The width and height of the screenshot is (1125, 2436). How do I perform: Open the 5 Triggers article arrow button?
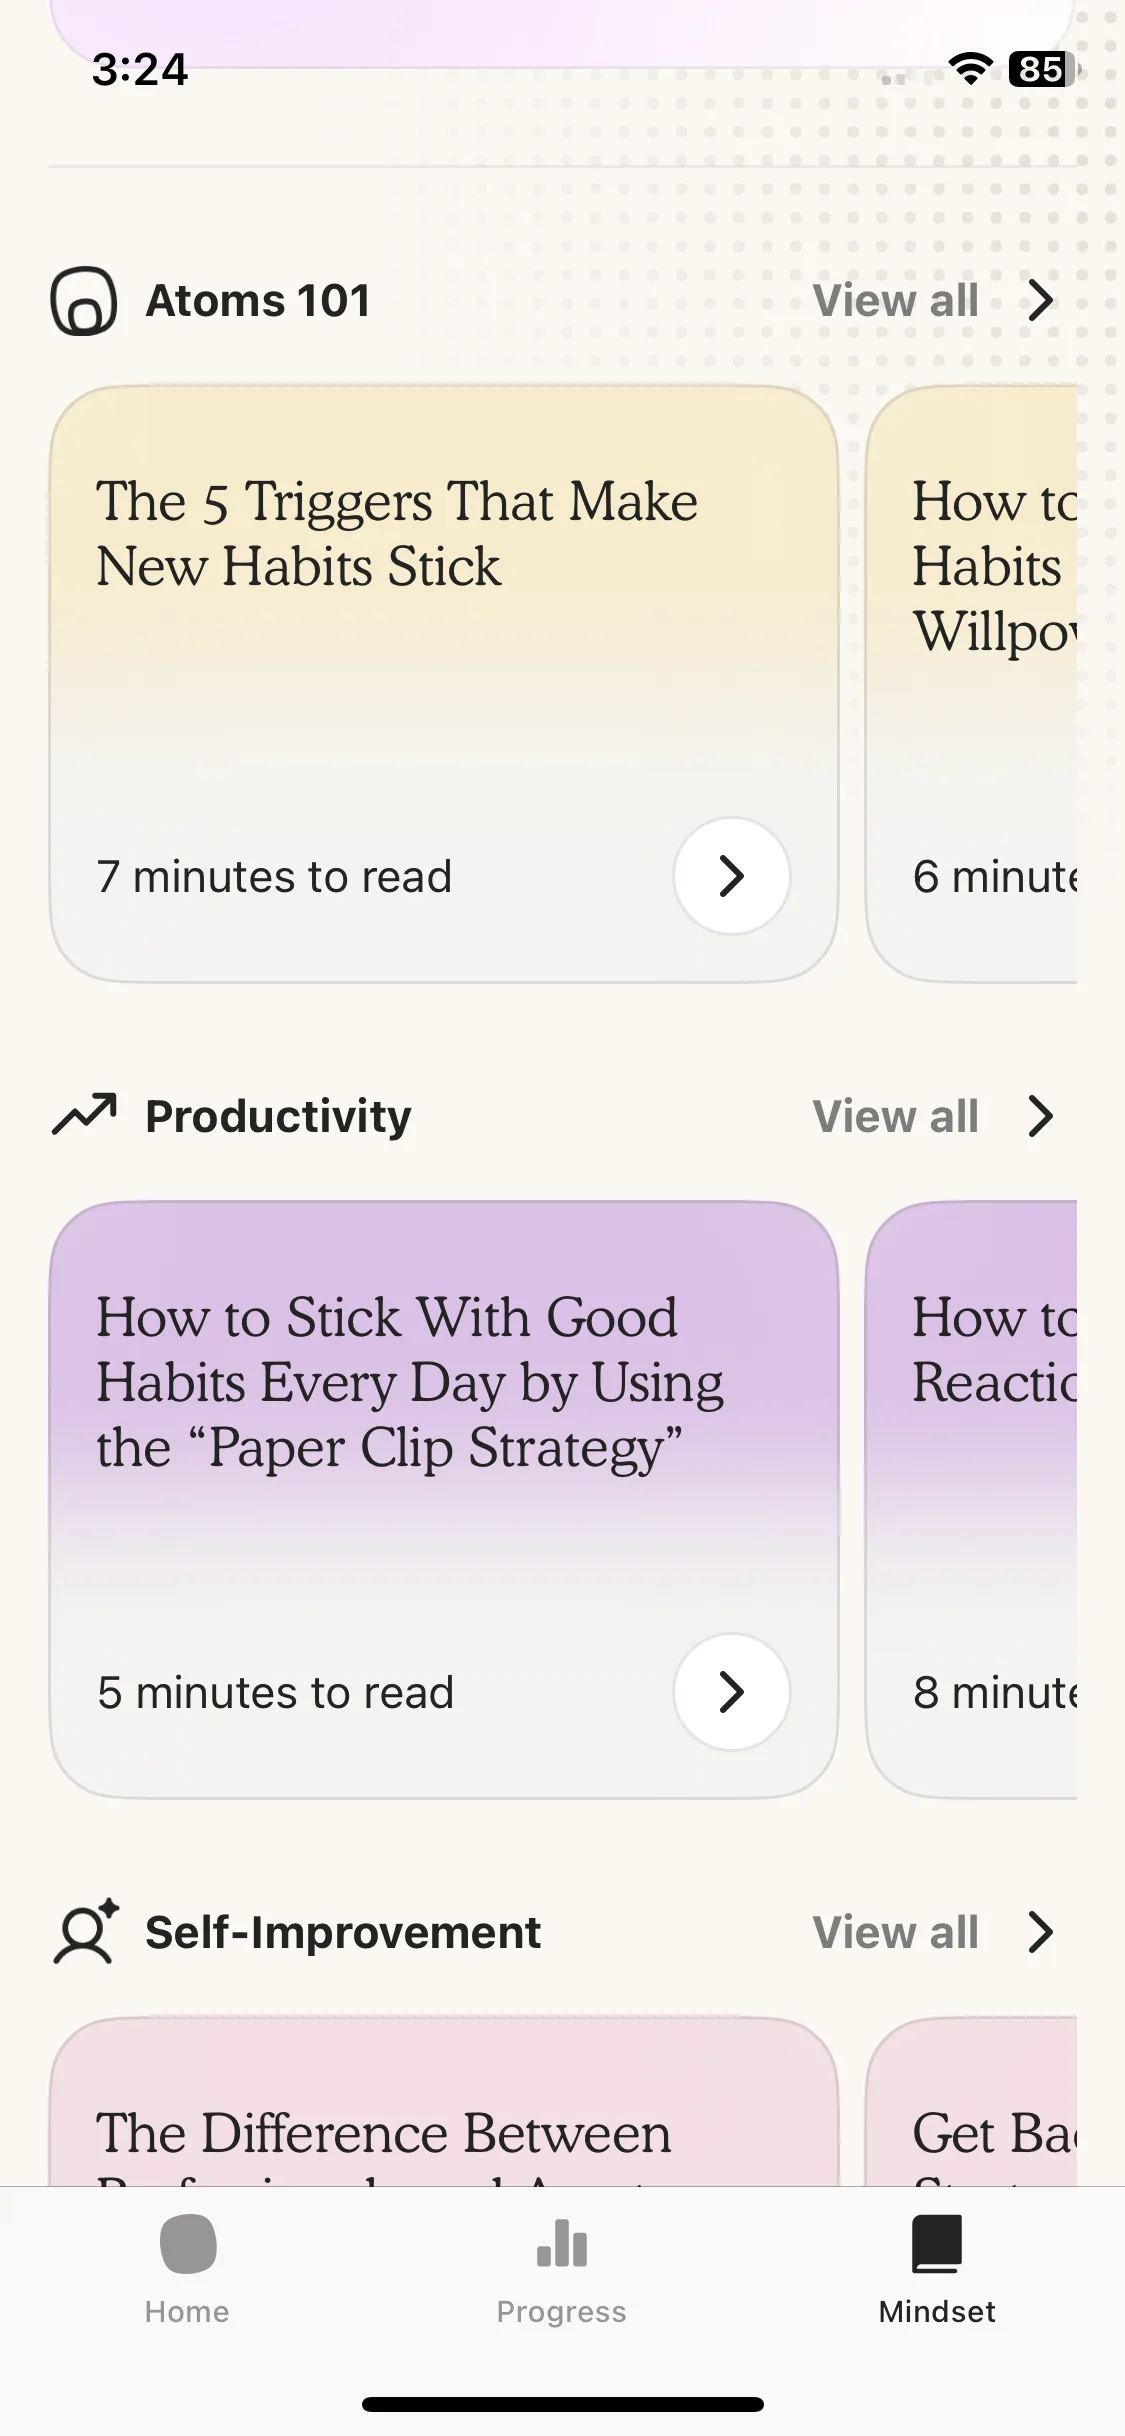click(x=732, y=876)
